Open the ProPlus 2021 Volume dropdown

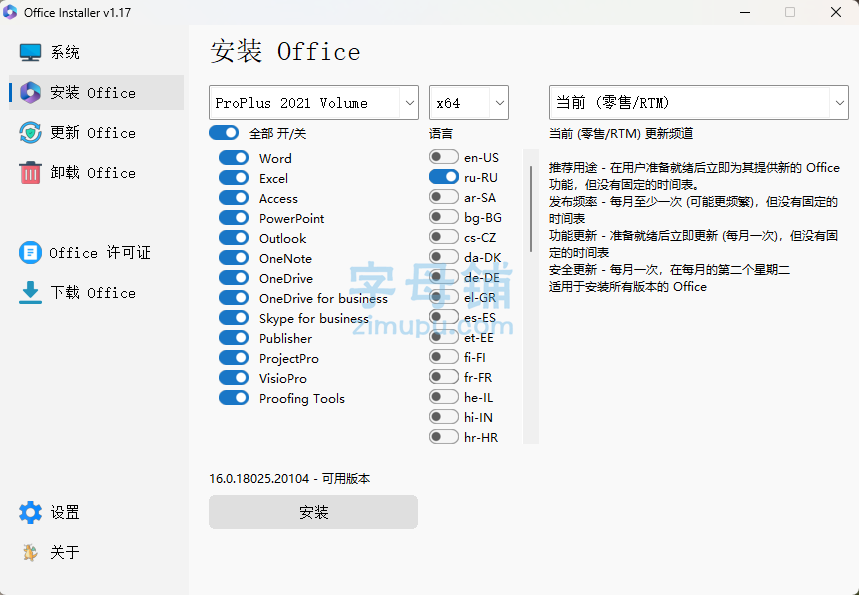[x=314, y=102]
